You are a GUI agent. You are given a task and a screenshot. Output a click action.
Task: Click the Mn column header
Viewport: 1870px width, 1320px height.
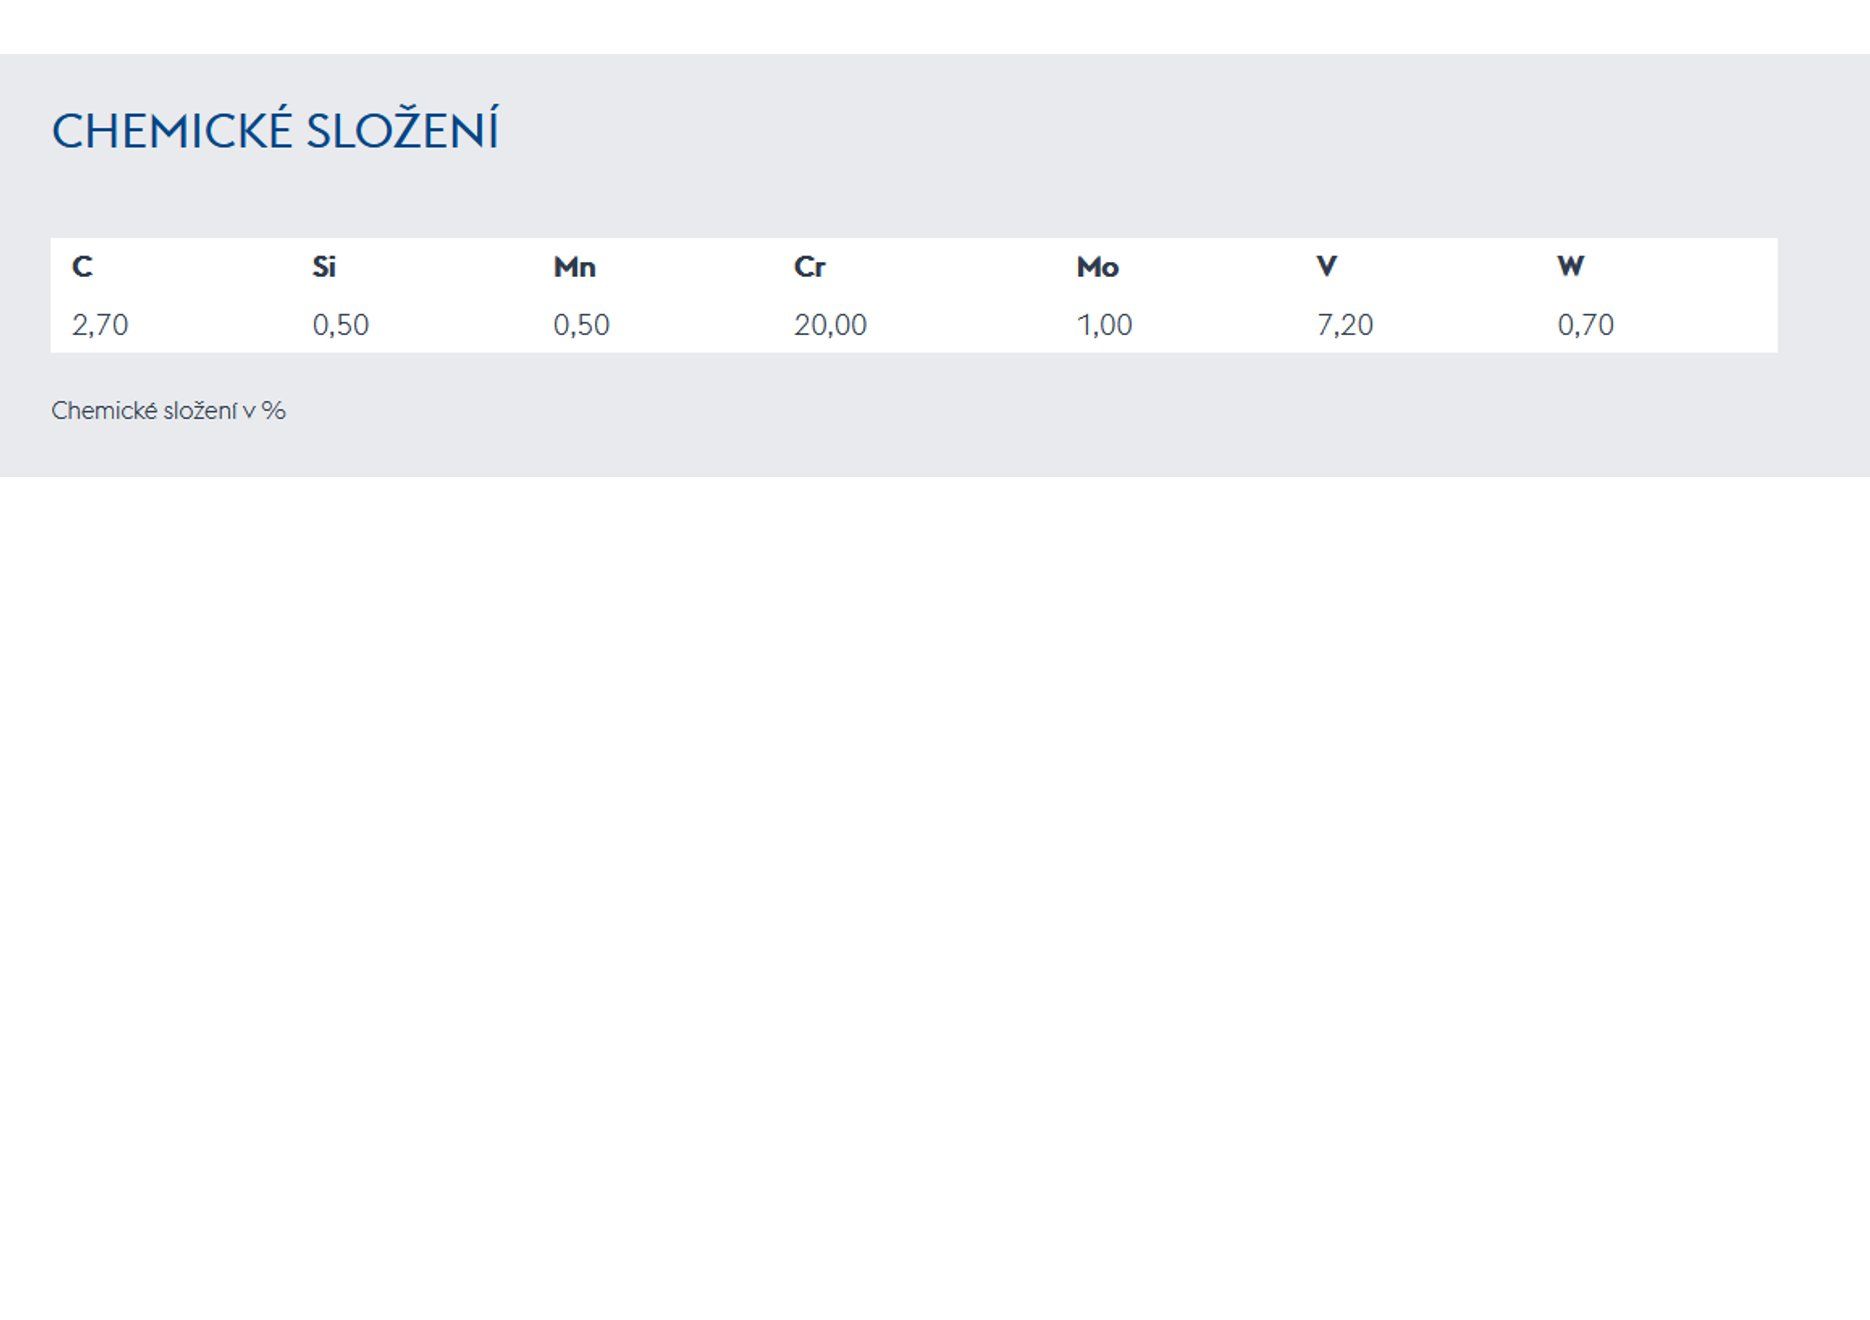tap(574, 267)
